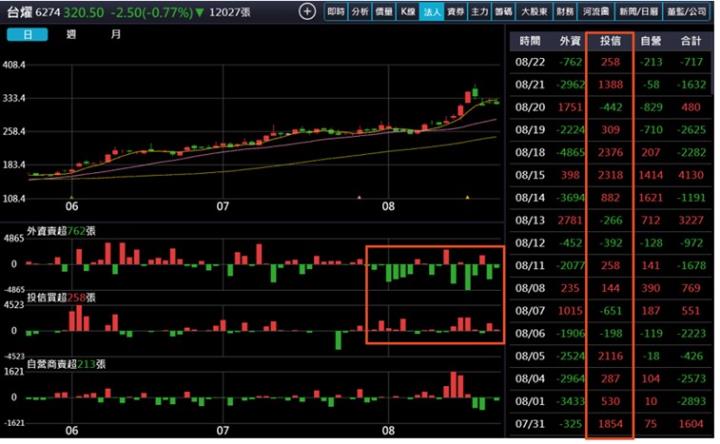Click price axis label 408.4

tap(14, 65)
